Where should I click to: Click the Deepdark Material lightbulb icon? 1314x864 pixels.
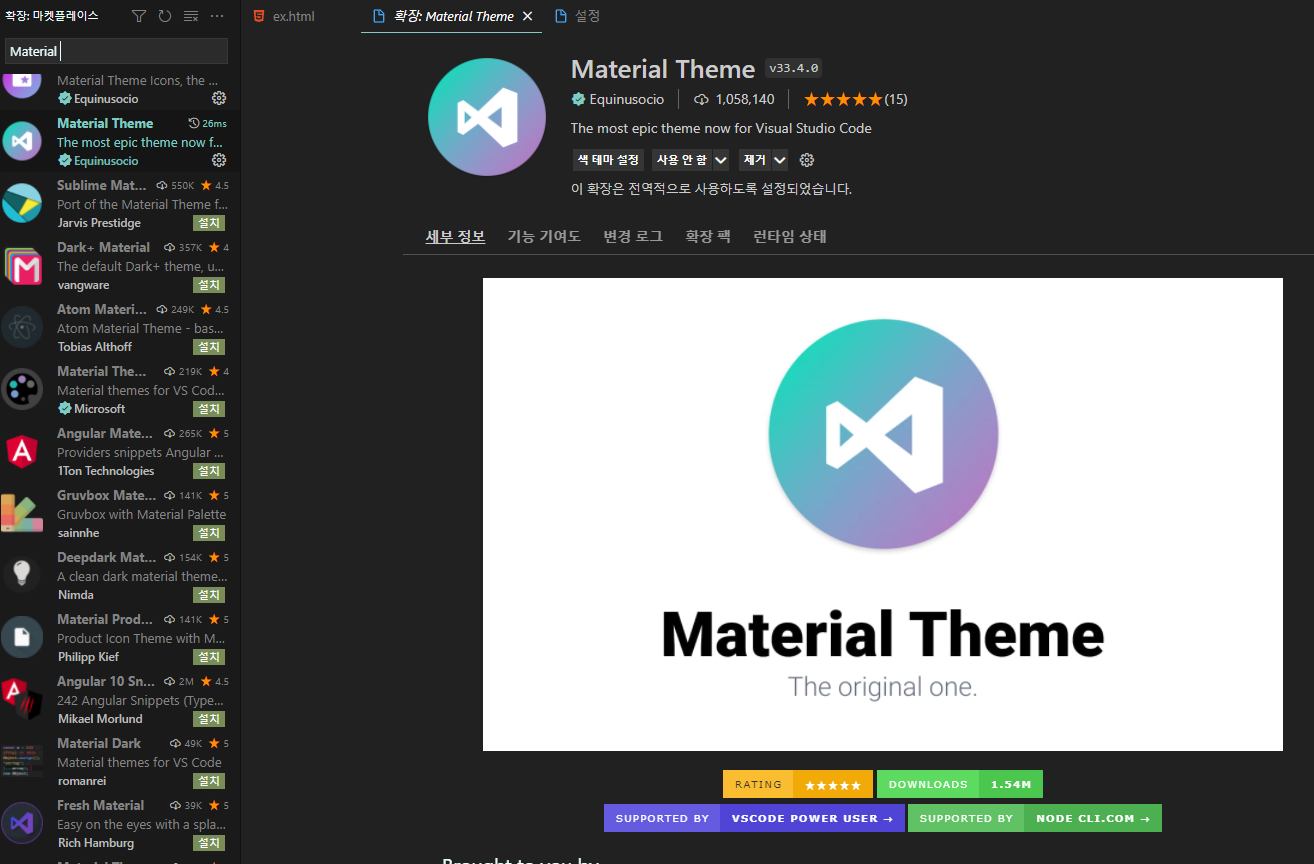click(x=22, y=575)
